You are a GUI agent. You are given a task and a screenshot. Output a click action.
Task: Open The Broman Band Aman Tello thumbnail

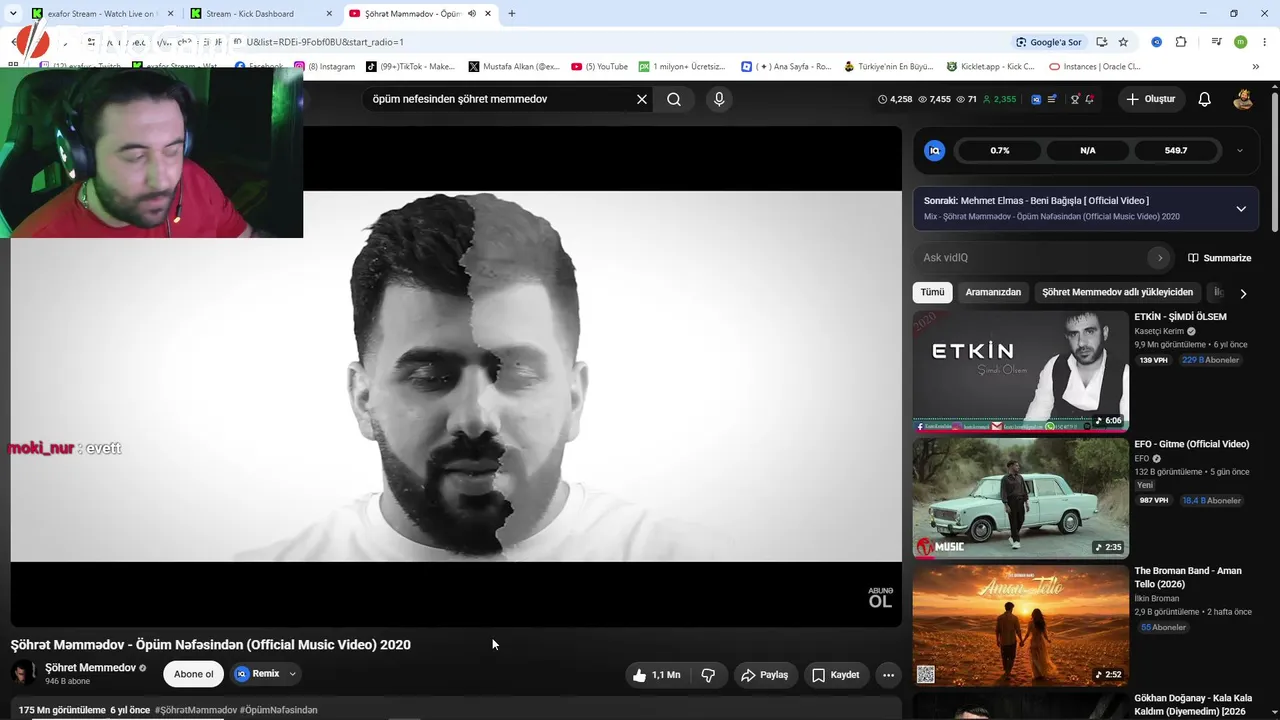point(1020,625)
